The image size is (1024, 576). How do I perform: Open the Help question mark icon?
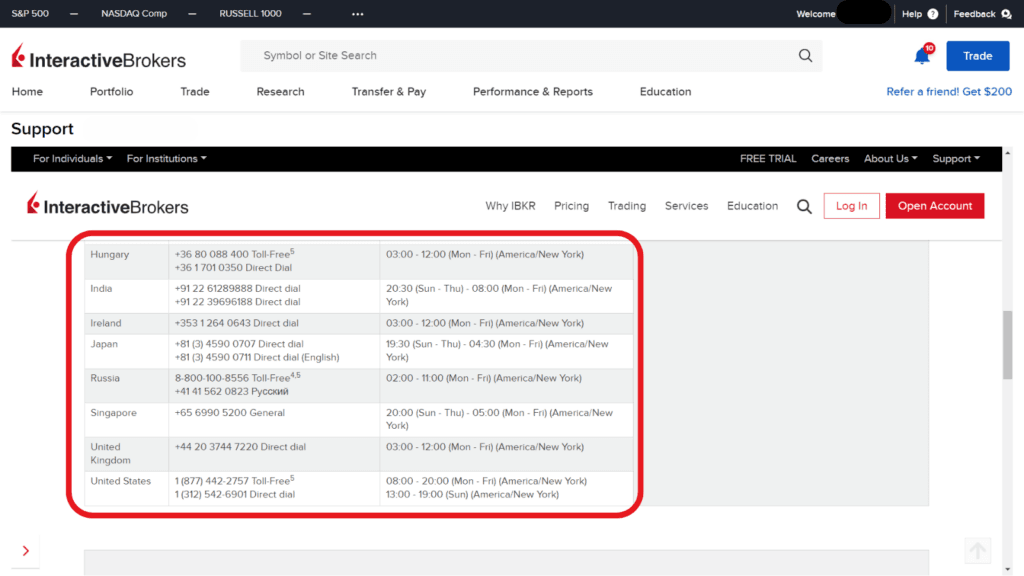point(934,13)
